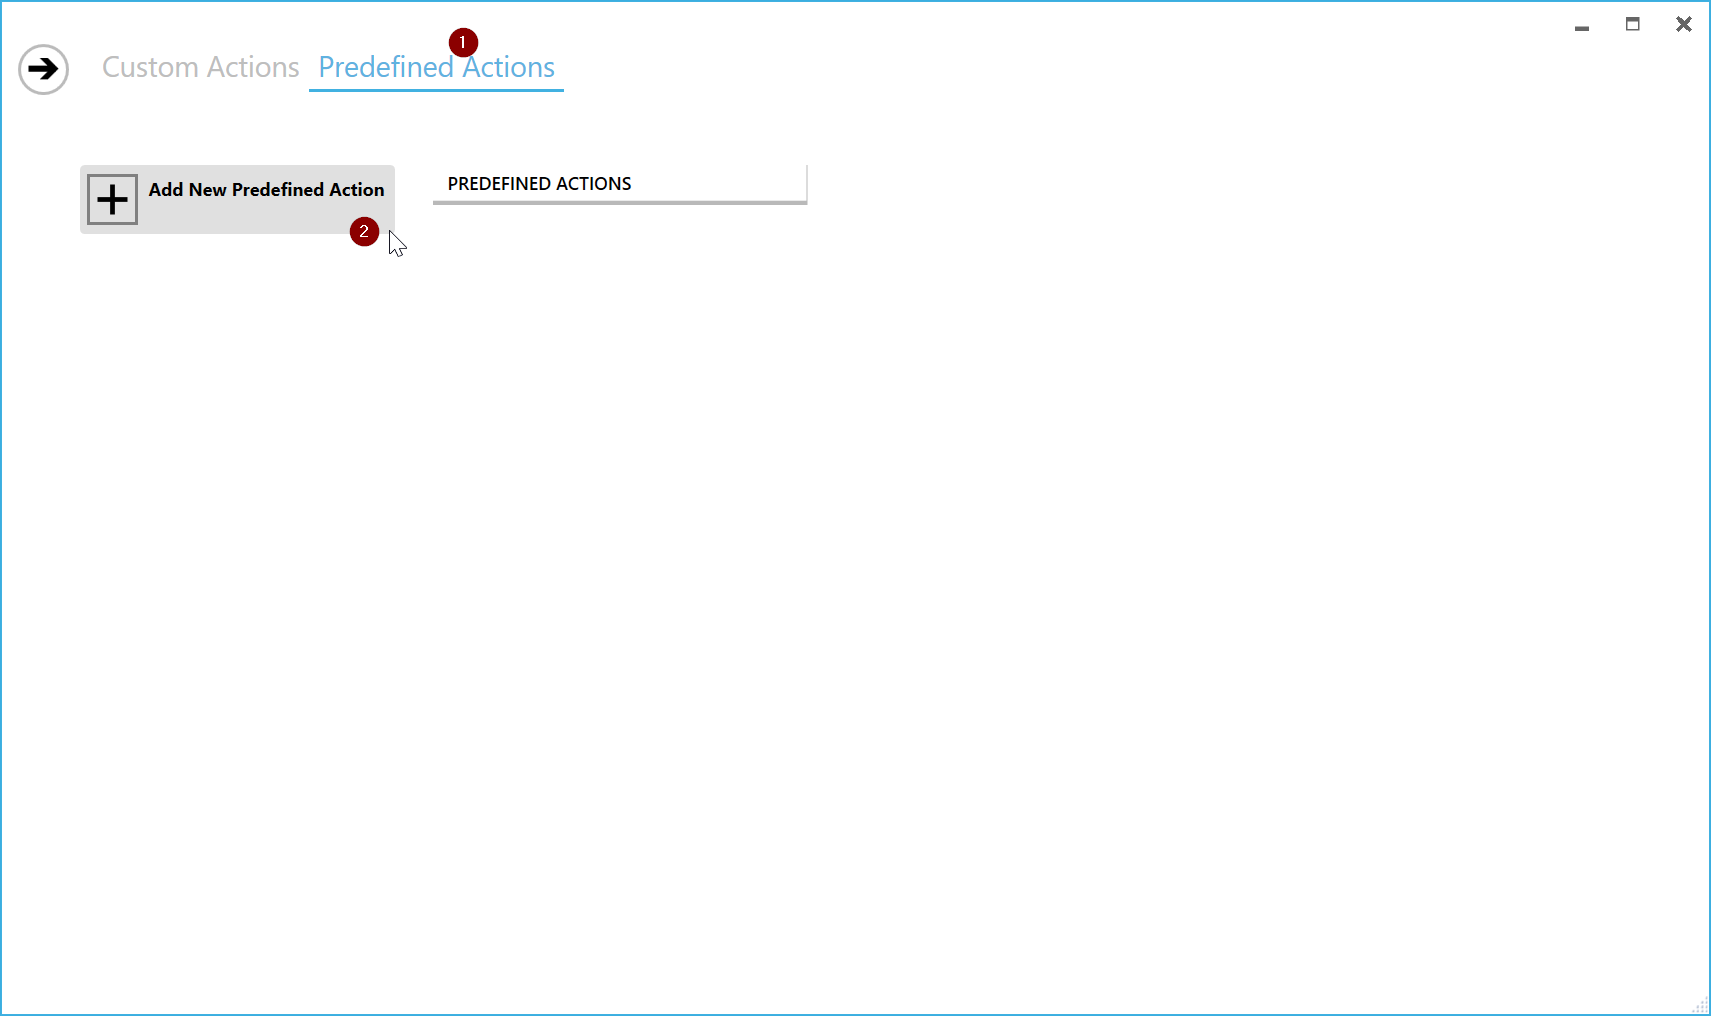Close the application window
This screenshot has height=1016, width=1711.
click(1684, 24)
